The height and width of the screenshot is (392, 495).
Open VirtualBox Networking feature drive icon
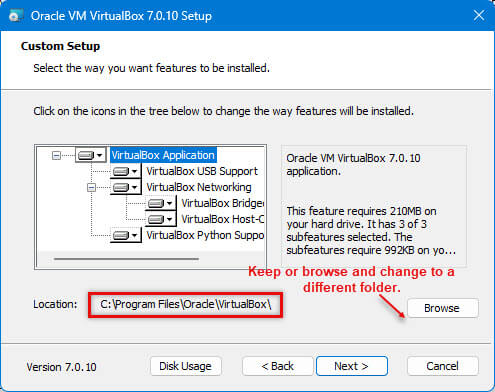125,187
